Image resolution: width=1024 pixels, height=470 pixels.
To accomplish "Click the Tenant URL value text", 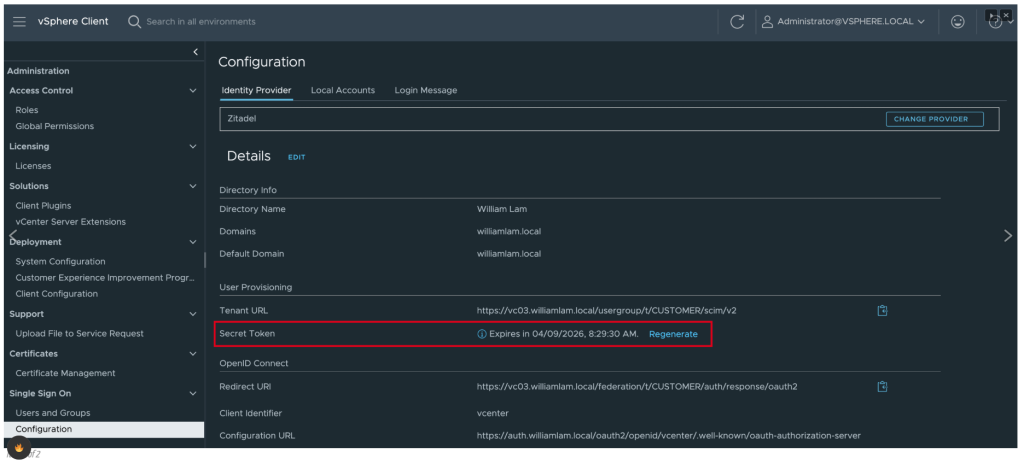I will (607, 311).
